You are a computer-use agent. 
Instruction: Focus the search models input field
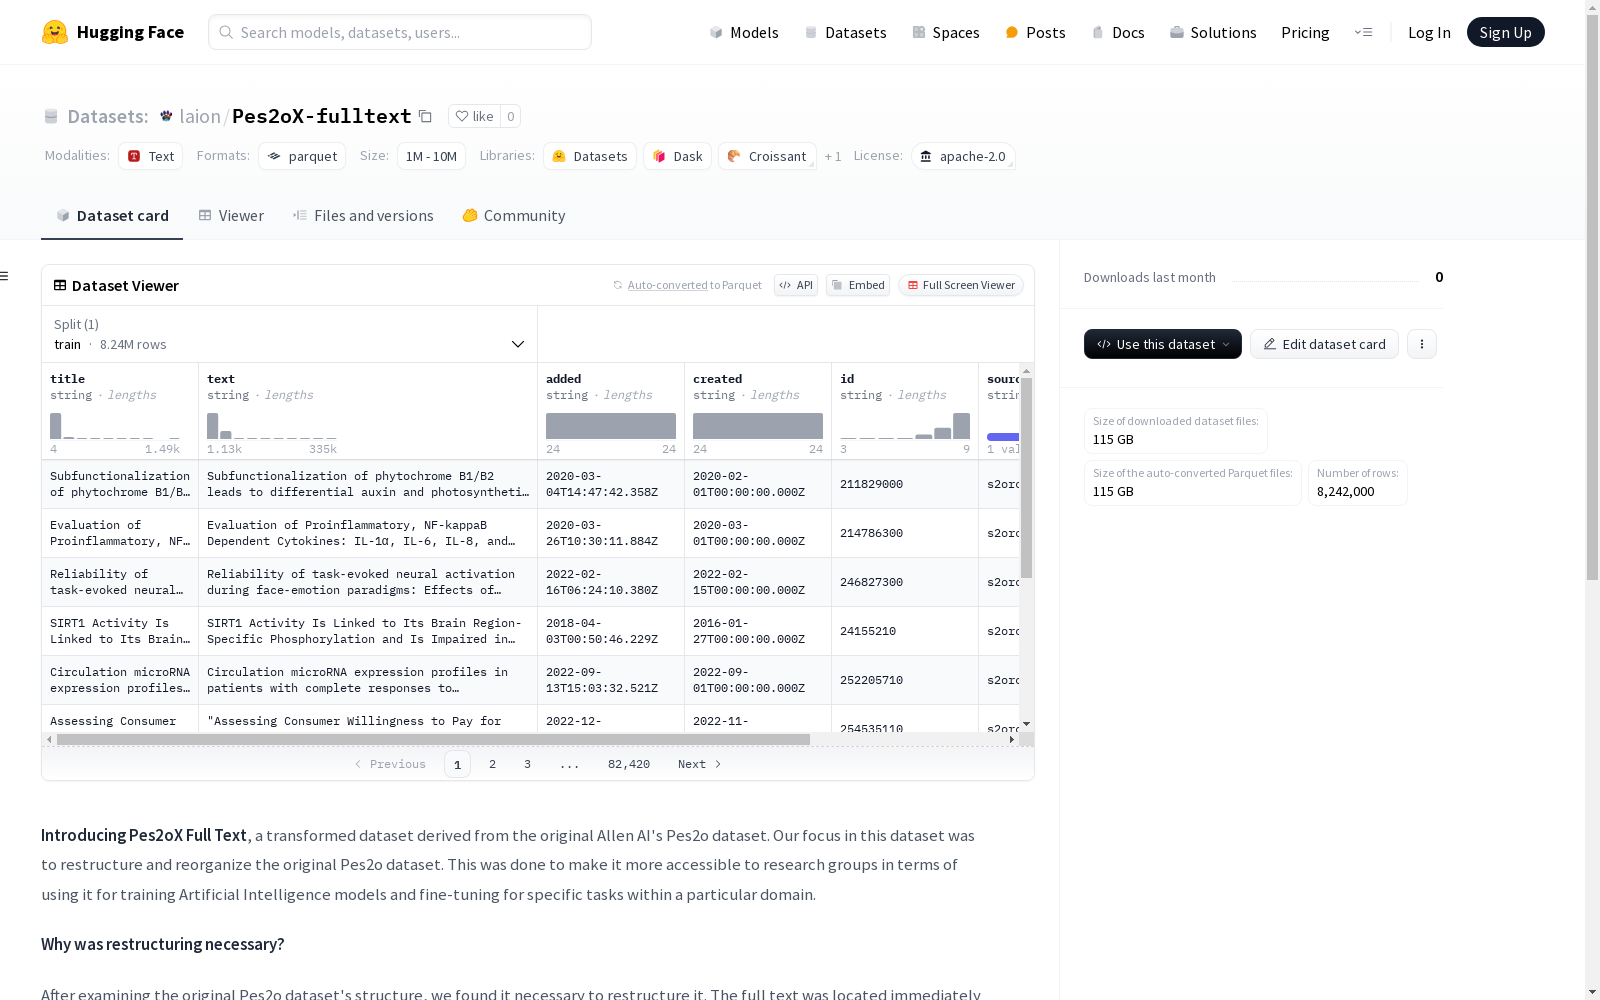tap(400, 32)
